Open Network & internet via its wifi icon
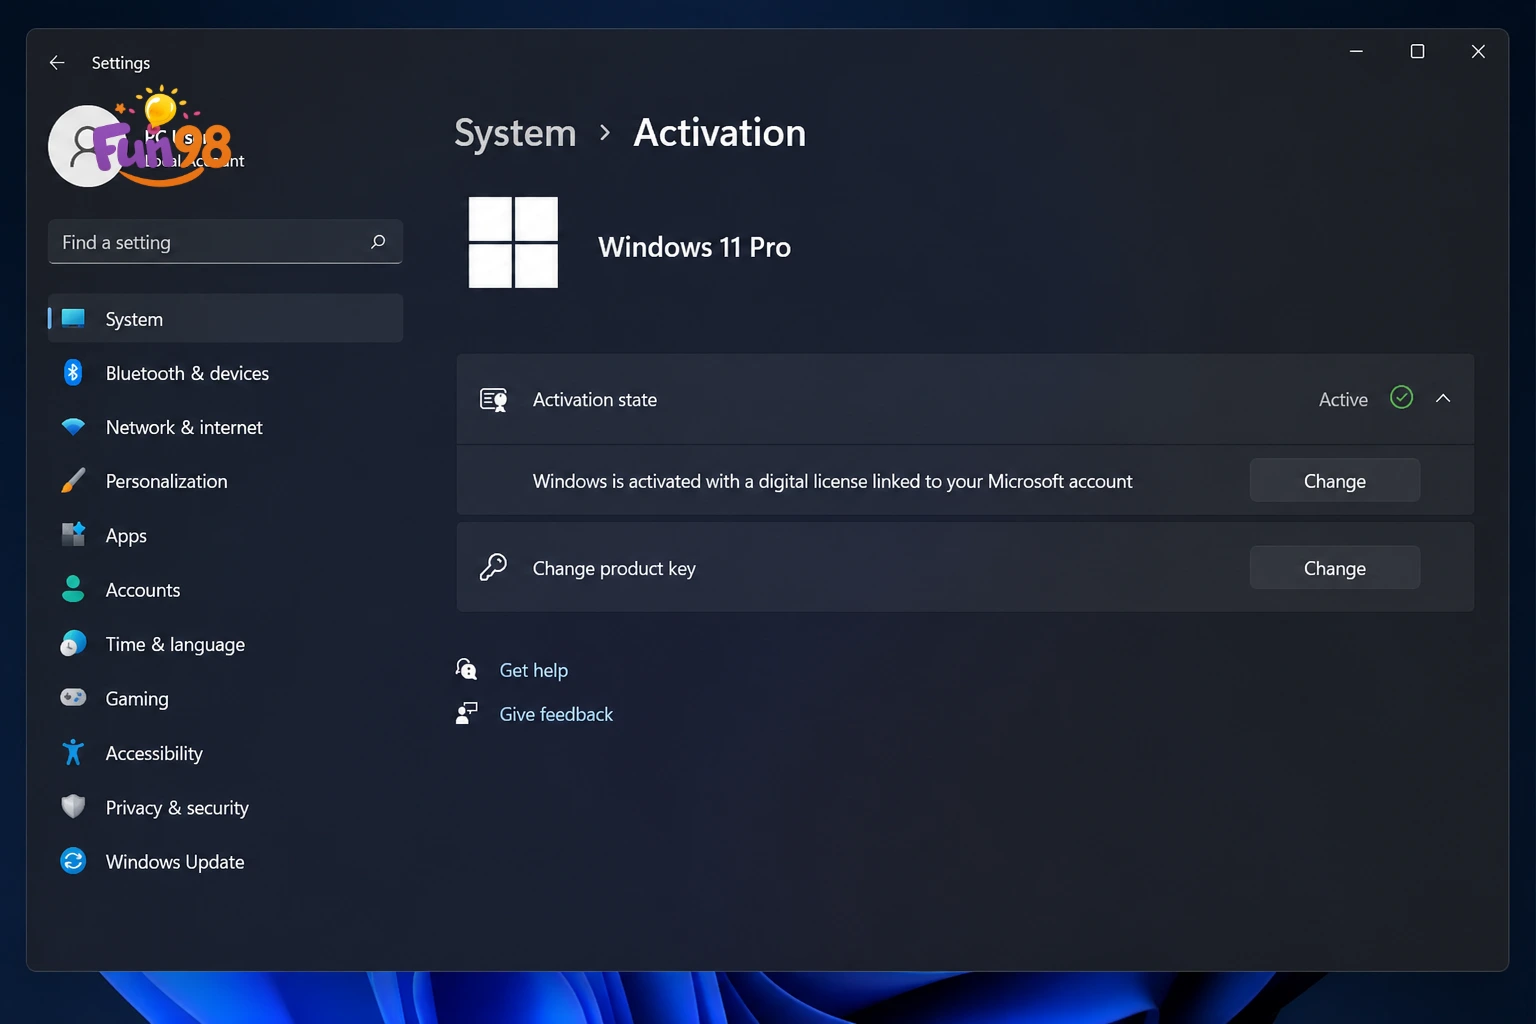Viewport: 1536px width, 1024px height. (73, 427)
